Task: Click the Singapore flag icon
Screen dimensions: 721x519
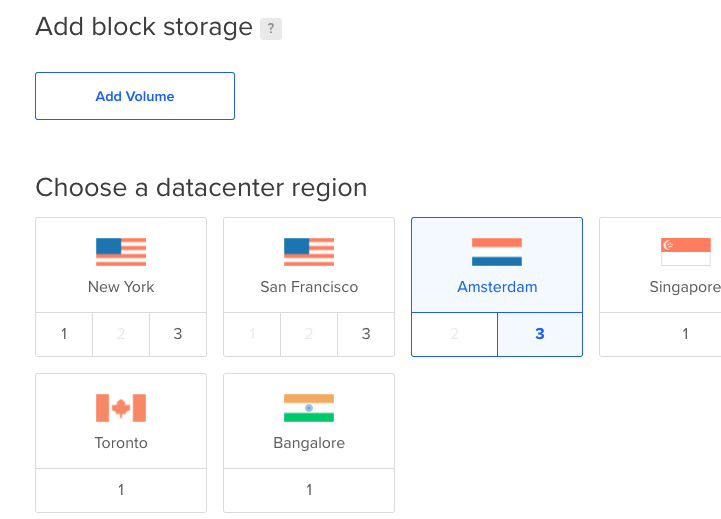Action: (686, 252)
